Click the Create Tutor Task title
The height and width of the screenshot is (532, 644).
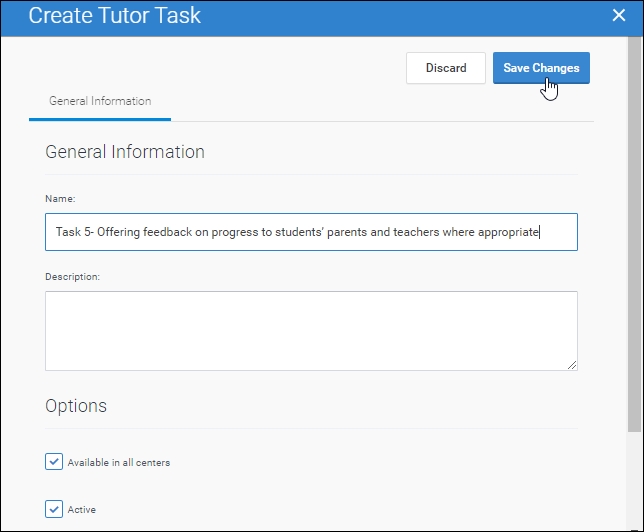click(x=115, y=16)
